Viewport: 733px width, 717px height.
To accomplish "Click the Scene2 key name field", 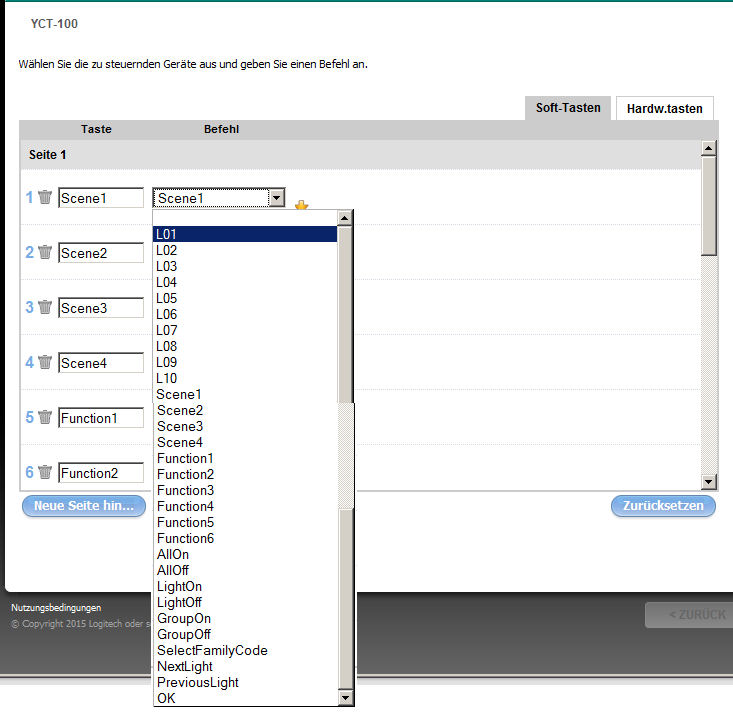I will 100,253.
